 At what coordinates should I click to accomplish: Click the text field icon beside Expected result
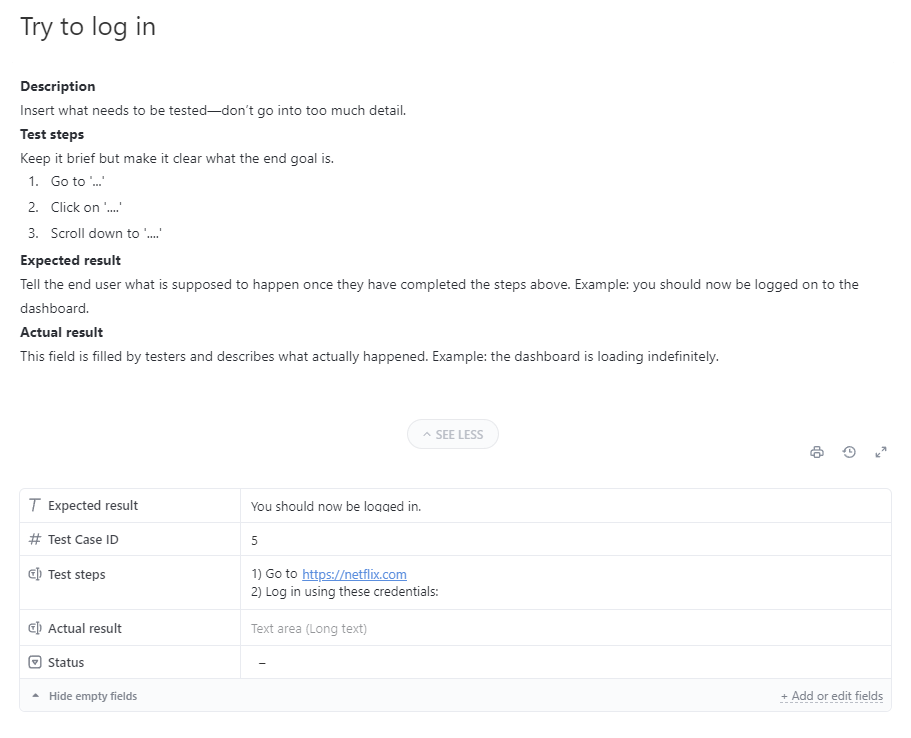pos(33,505)
